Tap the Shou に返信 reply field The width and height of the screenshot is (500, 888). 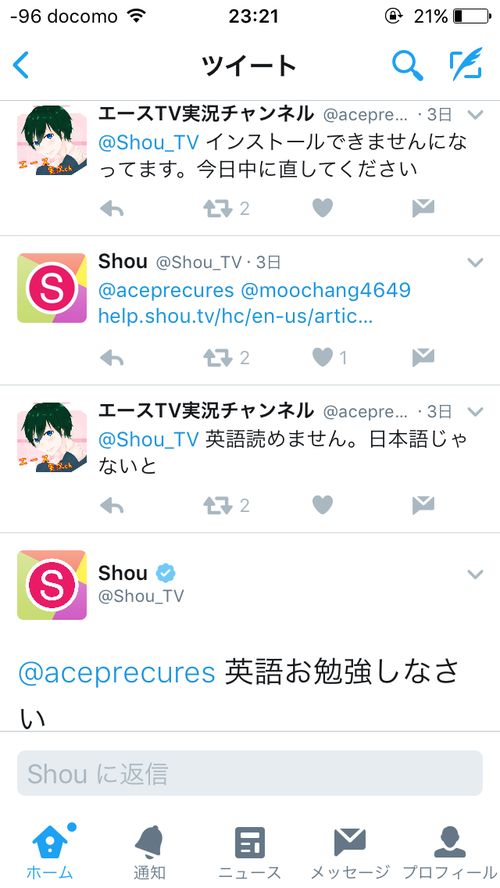point(250,773)
